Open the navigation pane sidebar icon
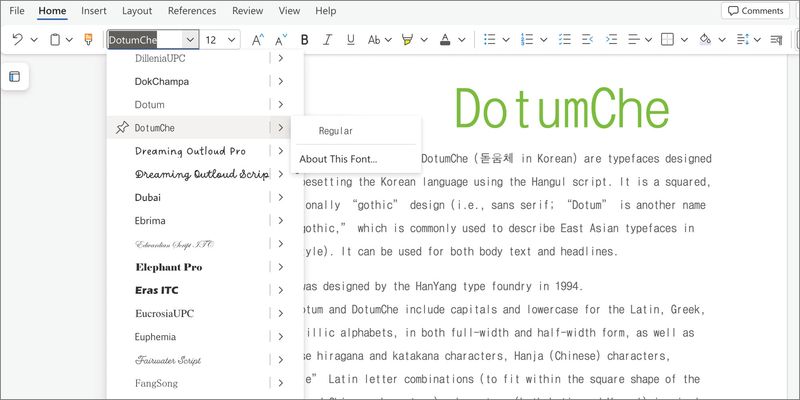This screenshot has width=800, height=400. [14, 77]
